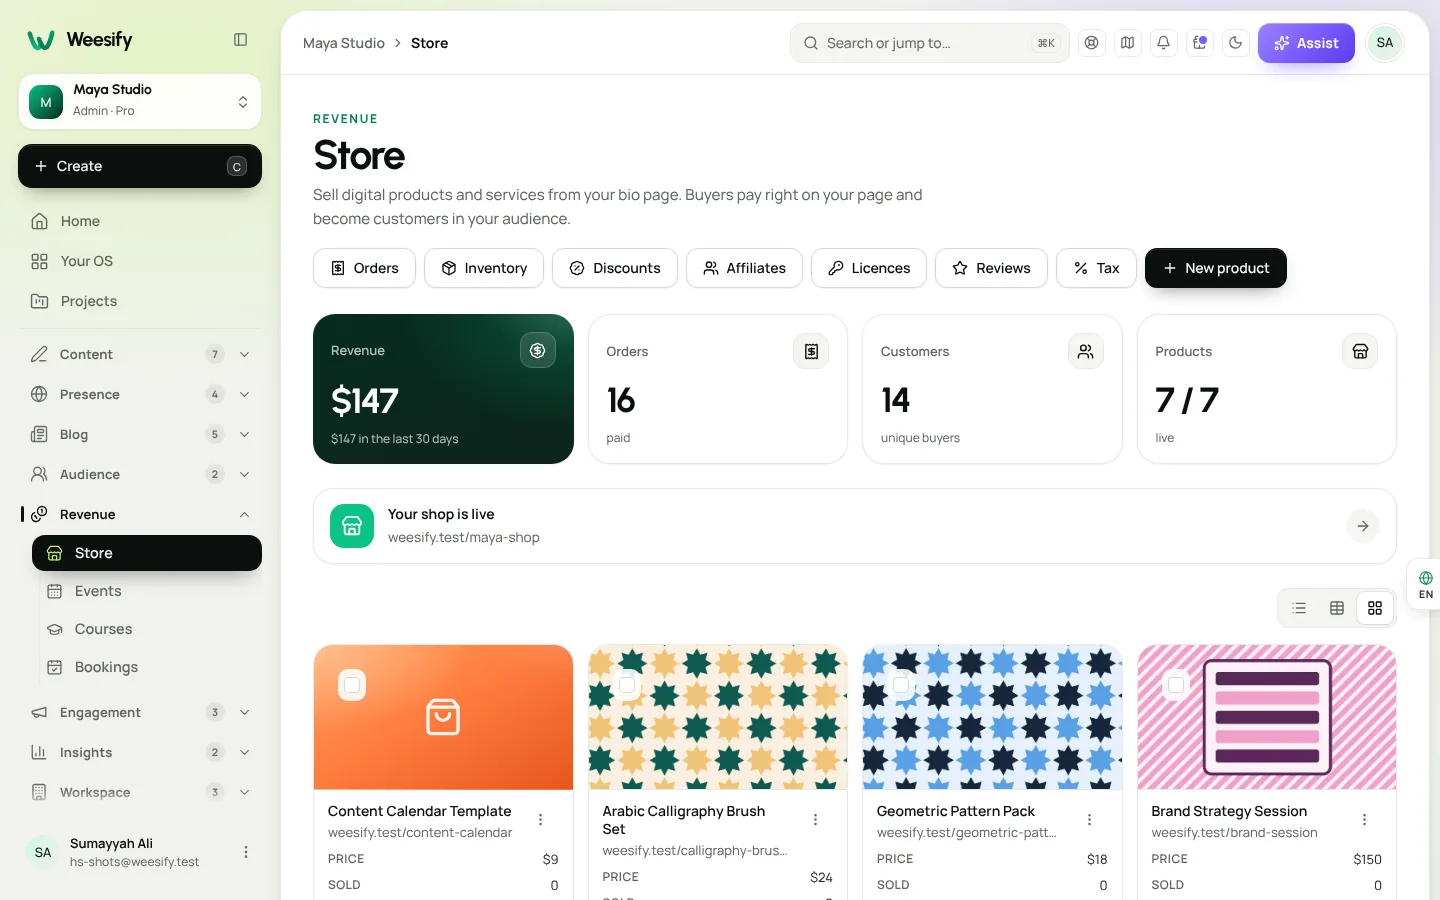This screenshot has width=1440, height=900.
Task: Select the Arabic Calligraphy Brush Set checkbox
Action: [x=627, y=685]
